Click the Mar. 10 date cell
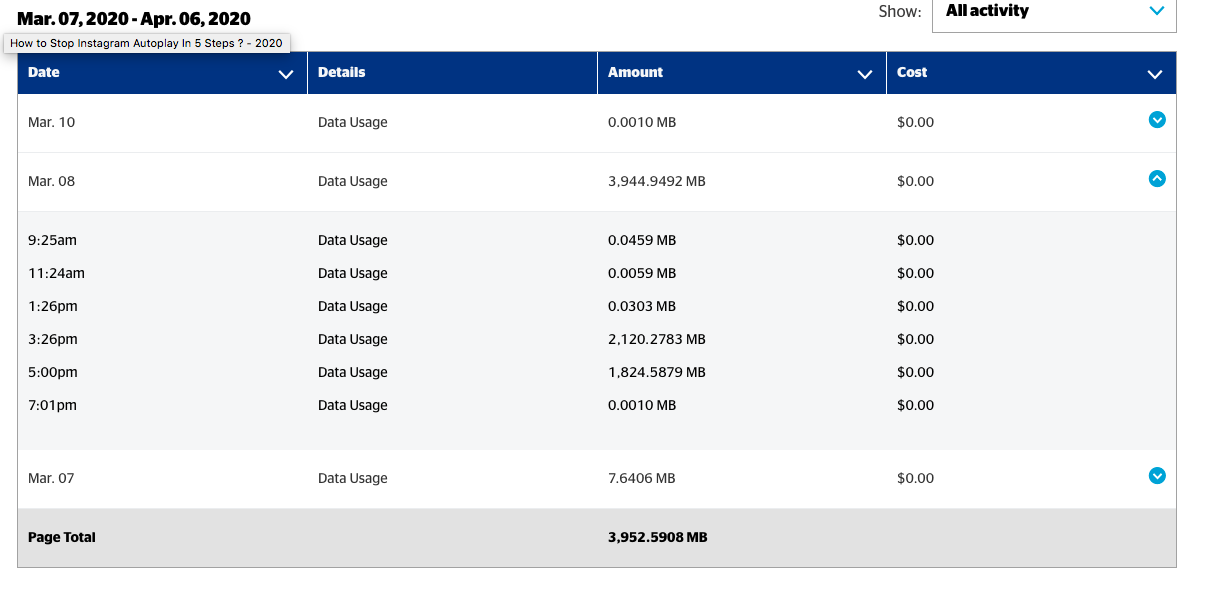 pyautogui.click(x=52, y=122)
